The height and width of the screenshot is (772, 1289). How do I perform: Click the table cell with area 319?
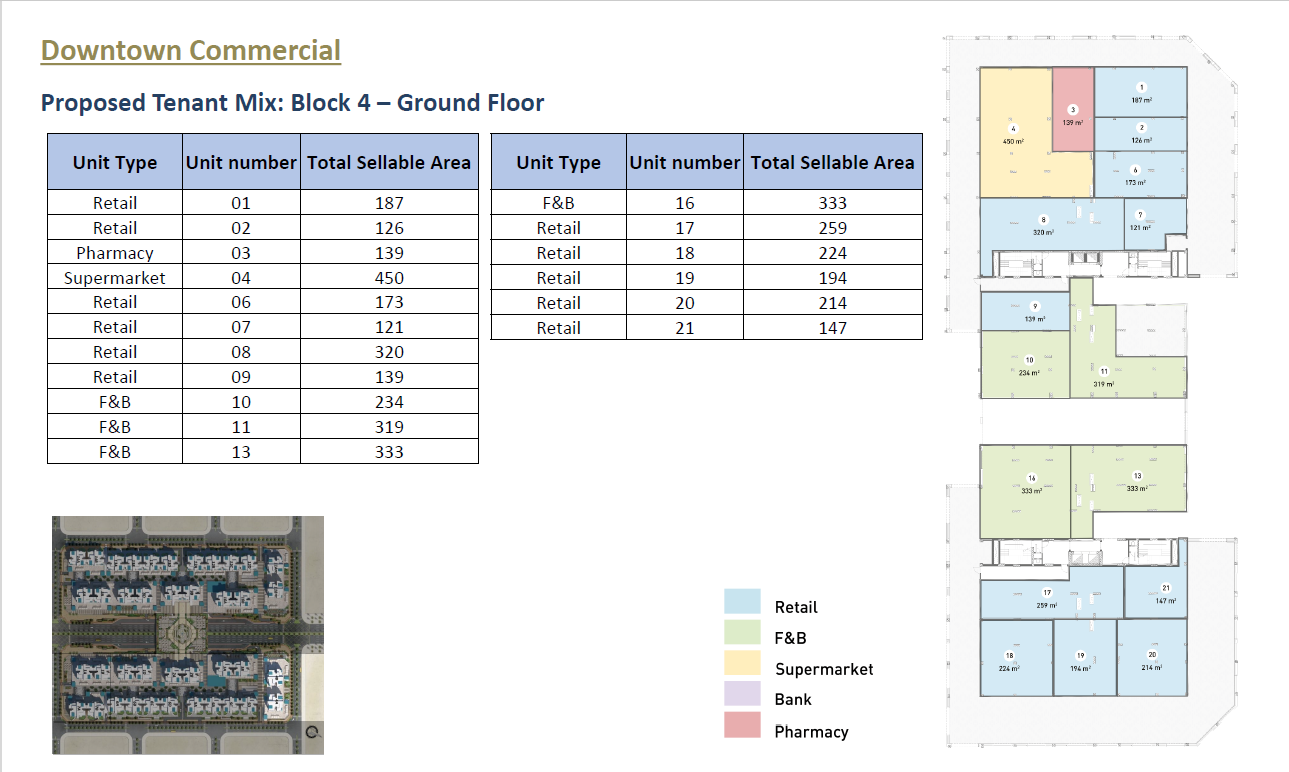click(389, 427)
